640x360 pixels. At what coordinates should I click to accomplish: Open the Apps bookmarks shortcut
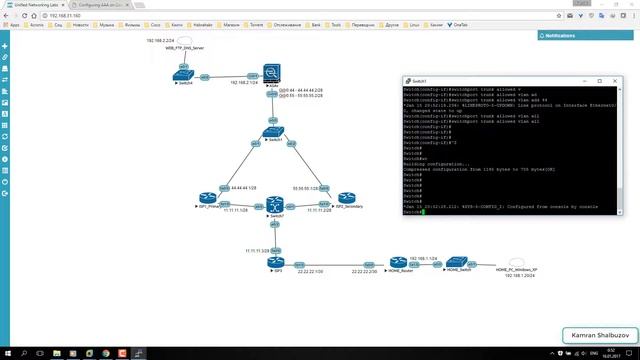pos(11,25)
